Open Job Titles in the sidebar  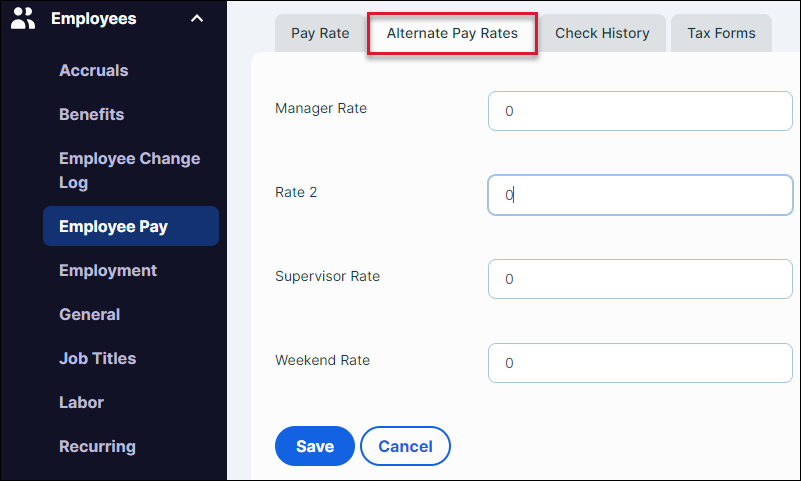click(x=98, y=359)
